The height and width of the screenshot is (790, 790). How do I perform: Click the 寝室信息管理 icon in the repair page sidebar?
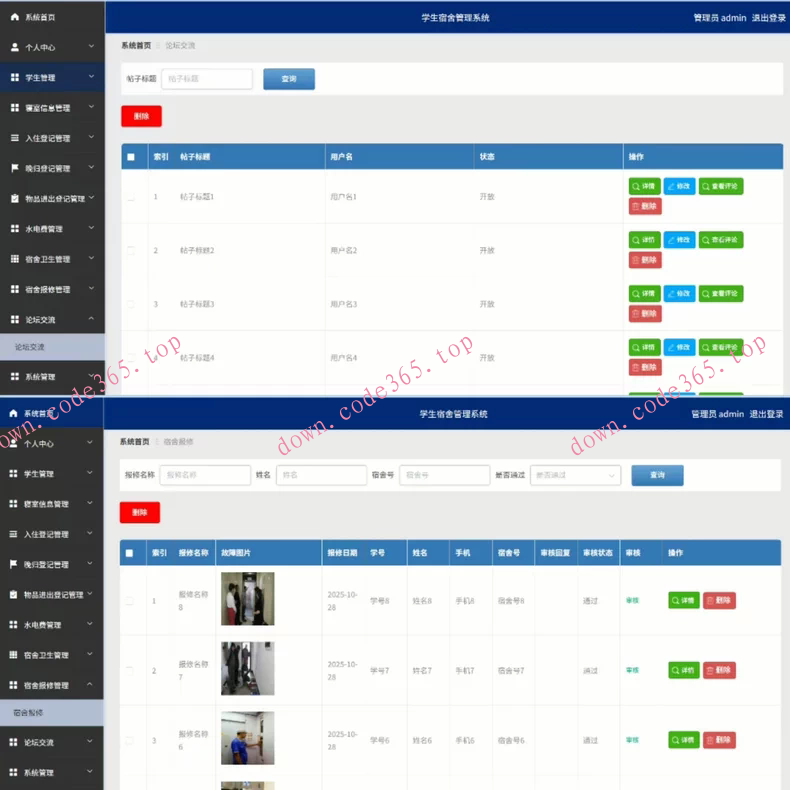coord(13,504)
